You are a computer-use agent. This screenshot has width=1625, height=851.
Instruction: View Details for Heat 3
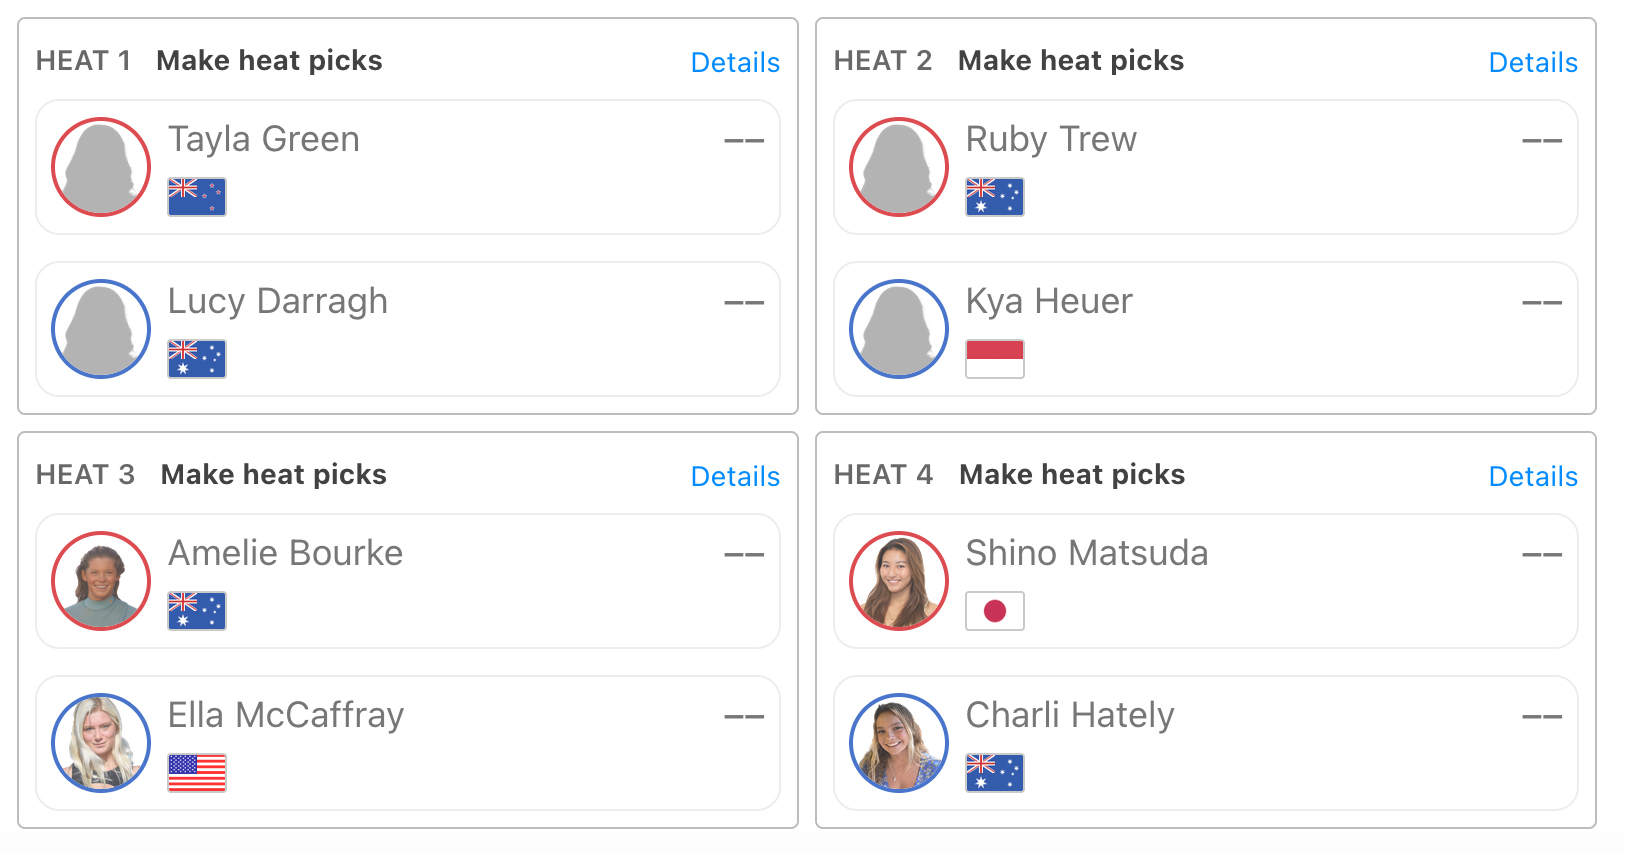tap(735, 476)
